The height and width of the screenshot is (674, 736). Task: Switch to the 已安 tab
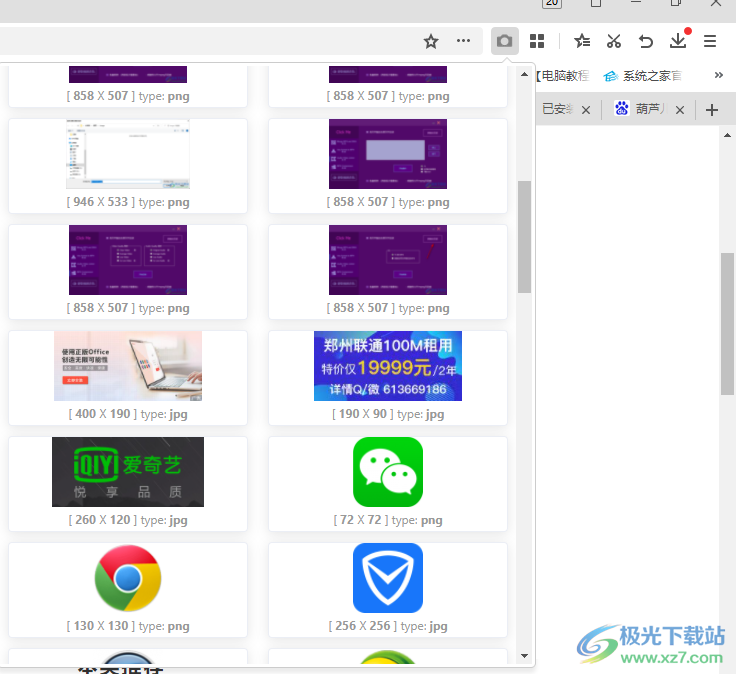[x=557, y=109]
